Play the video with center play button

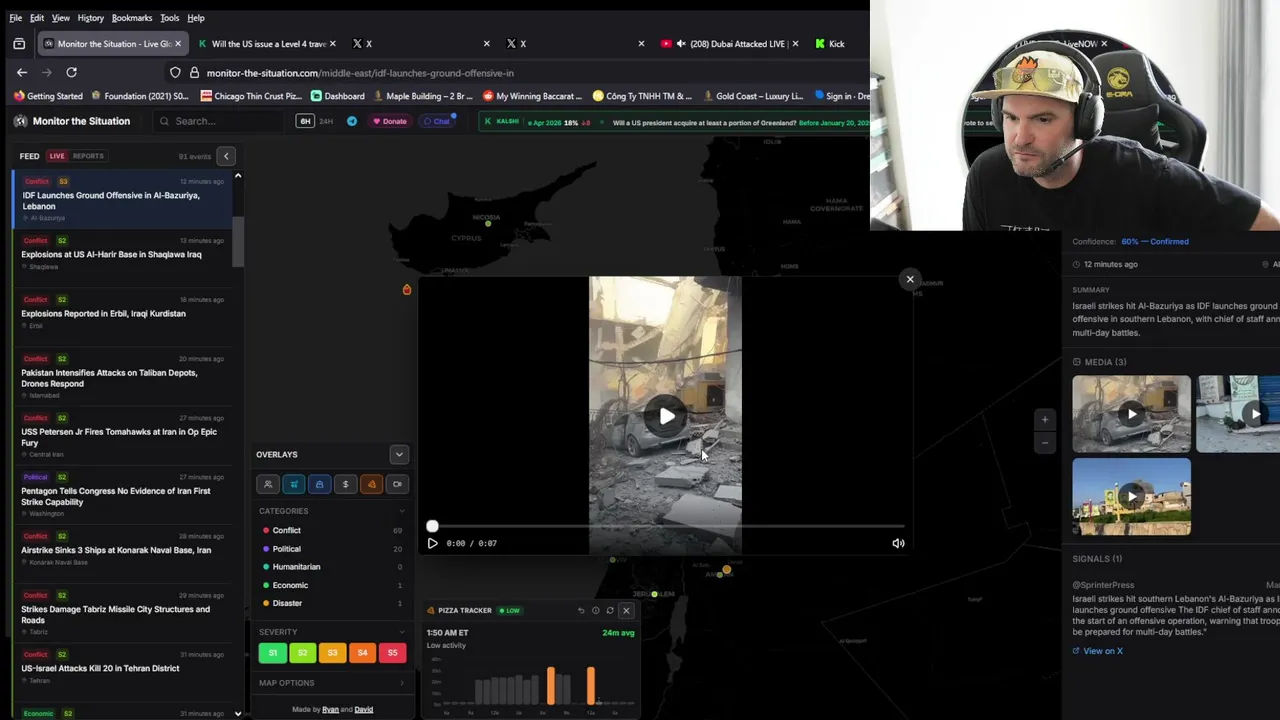pyautogui.click(x=666, y=416)
